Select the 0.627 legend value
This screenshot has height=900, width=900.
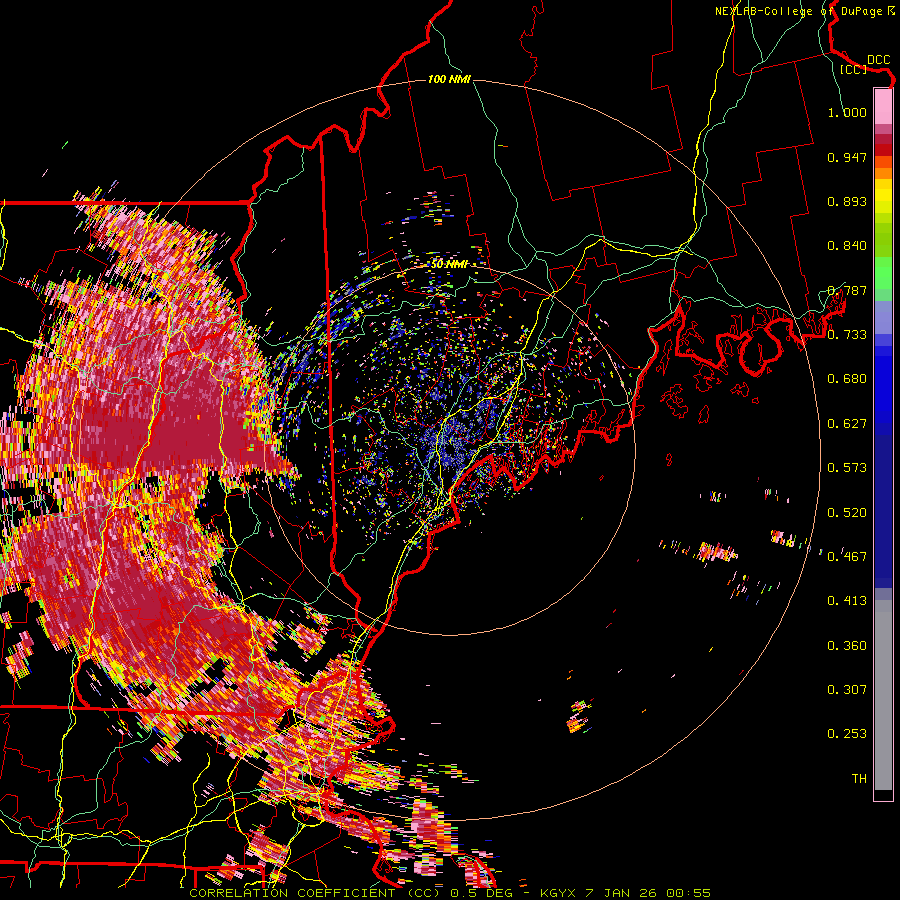847,424
